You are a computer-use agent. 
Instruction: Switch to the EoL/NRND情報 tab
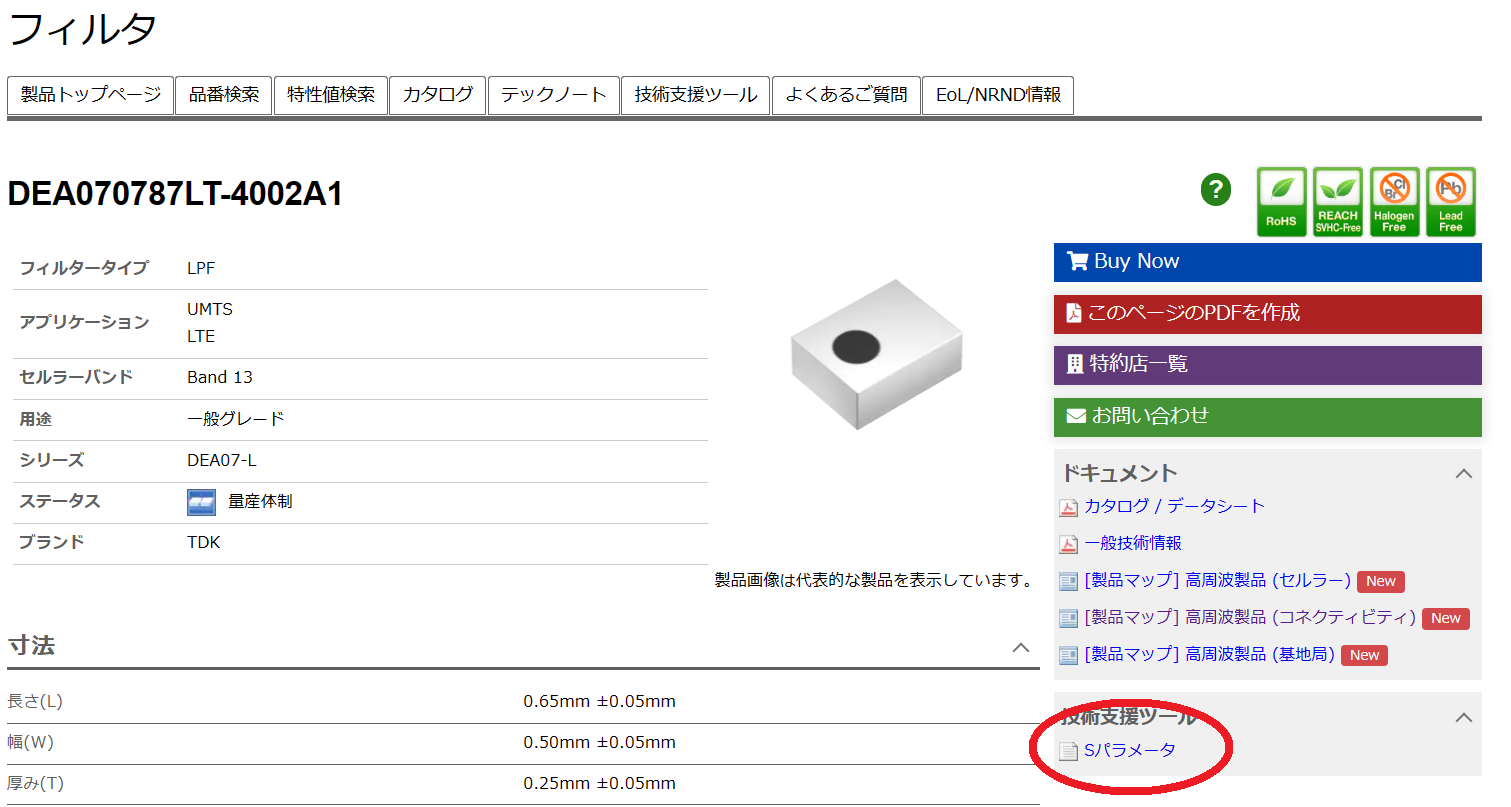(997, 95)
